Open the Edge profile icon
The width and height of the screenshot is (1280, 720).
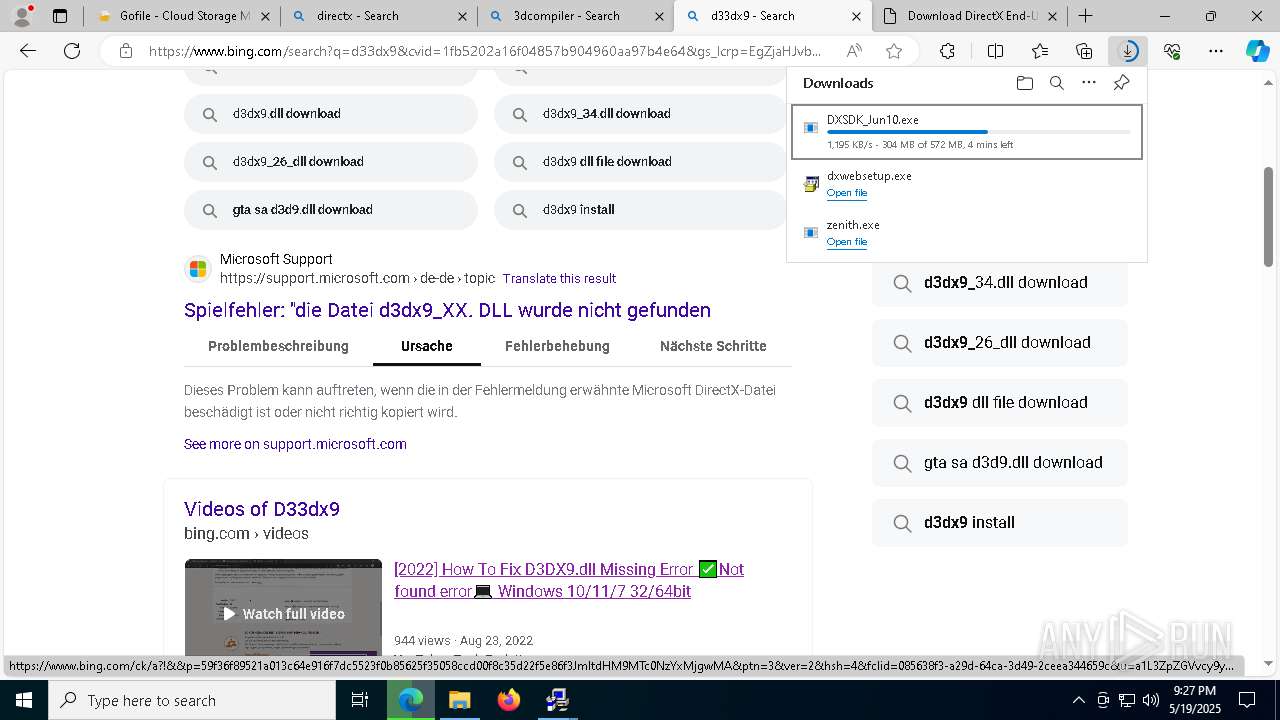(21, 15)
